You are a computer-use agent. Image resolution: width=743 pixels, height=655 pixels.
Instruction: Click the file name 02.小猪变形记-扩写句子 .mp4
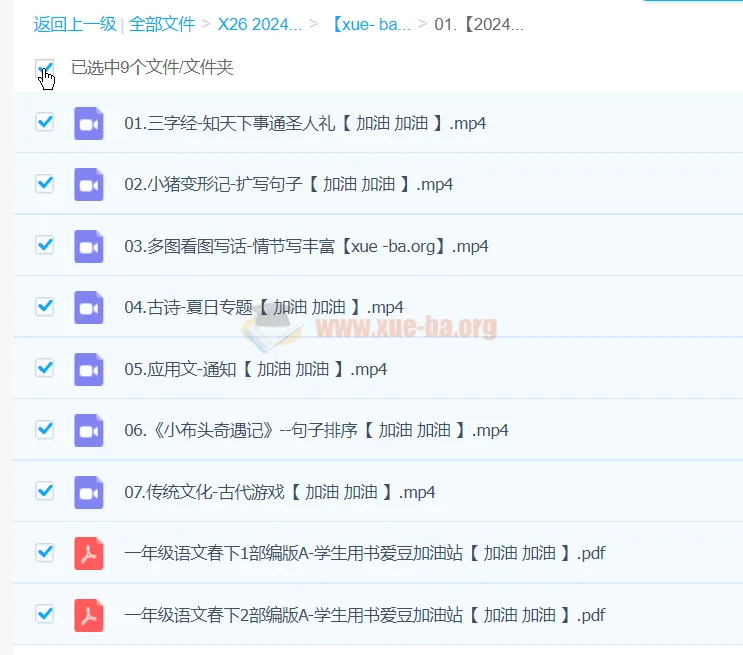click(x=288, y=185)
